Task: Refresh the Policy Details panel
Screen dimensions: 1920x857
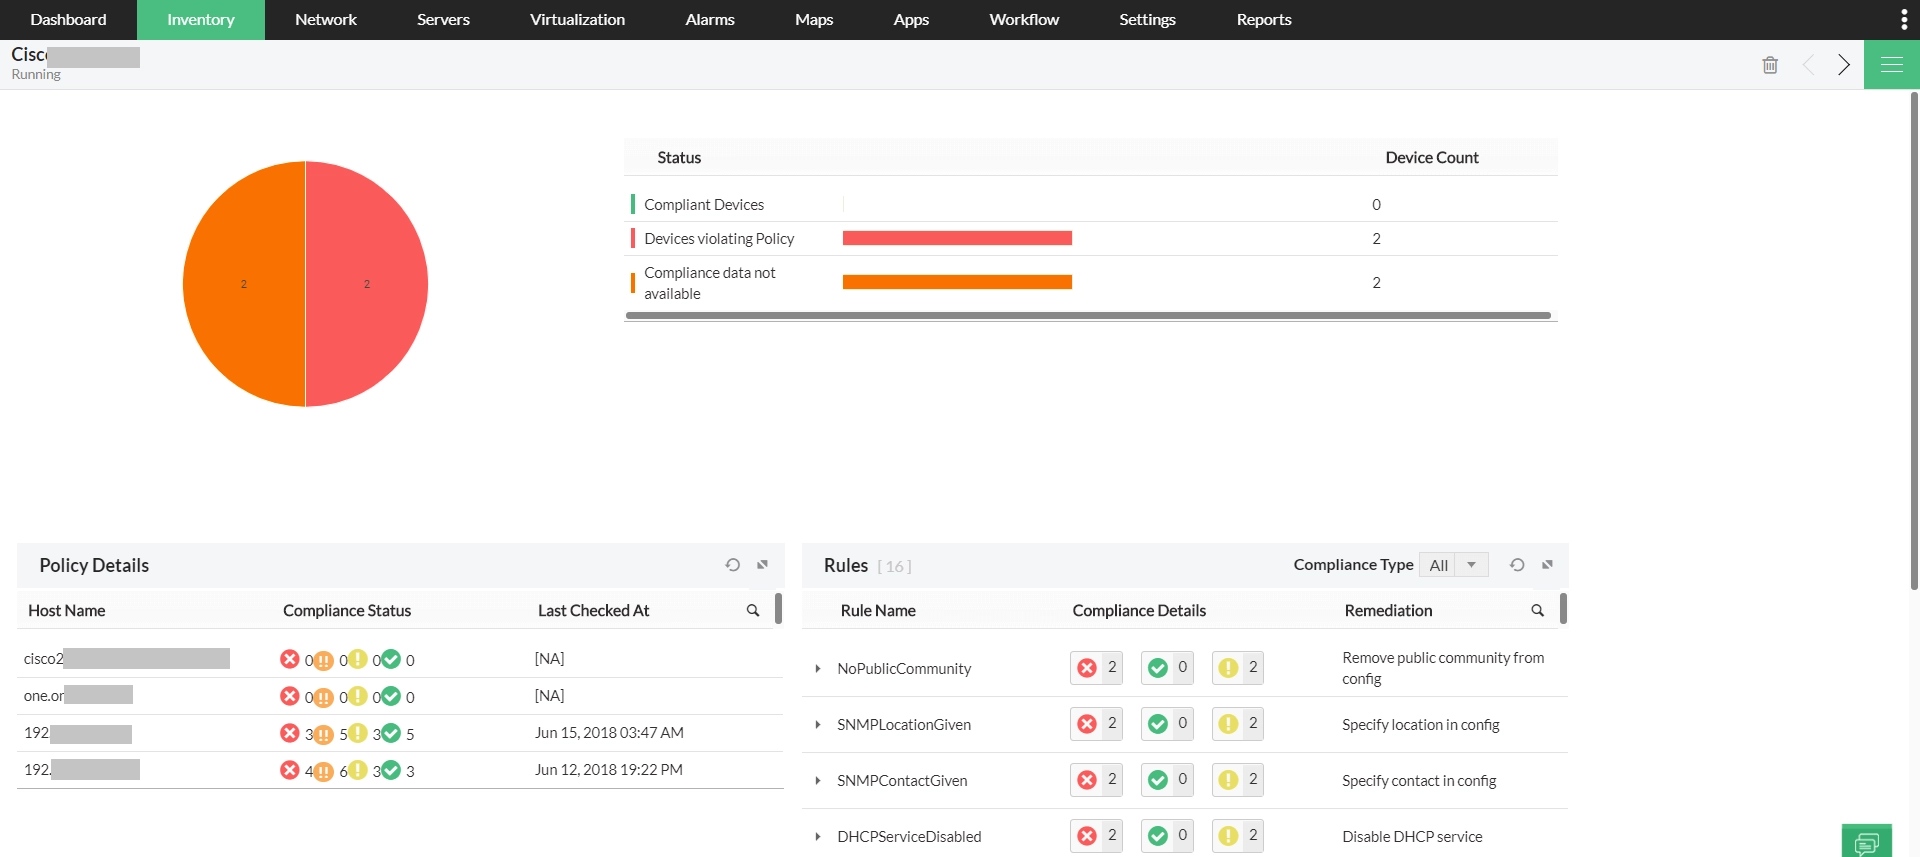Action: pos(733,565)
